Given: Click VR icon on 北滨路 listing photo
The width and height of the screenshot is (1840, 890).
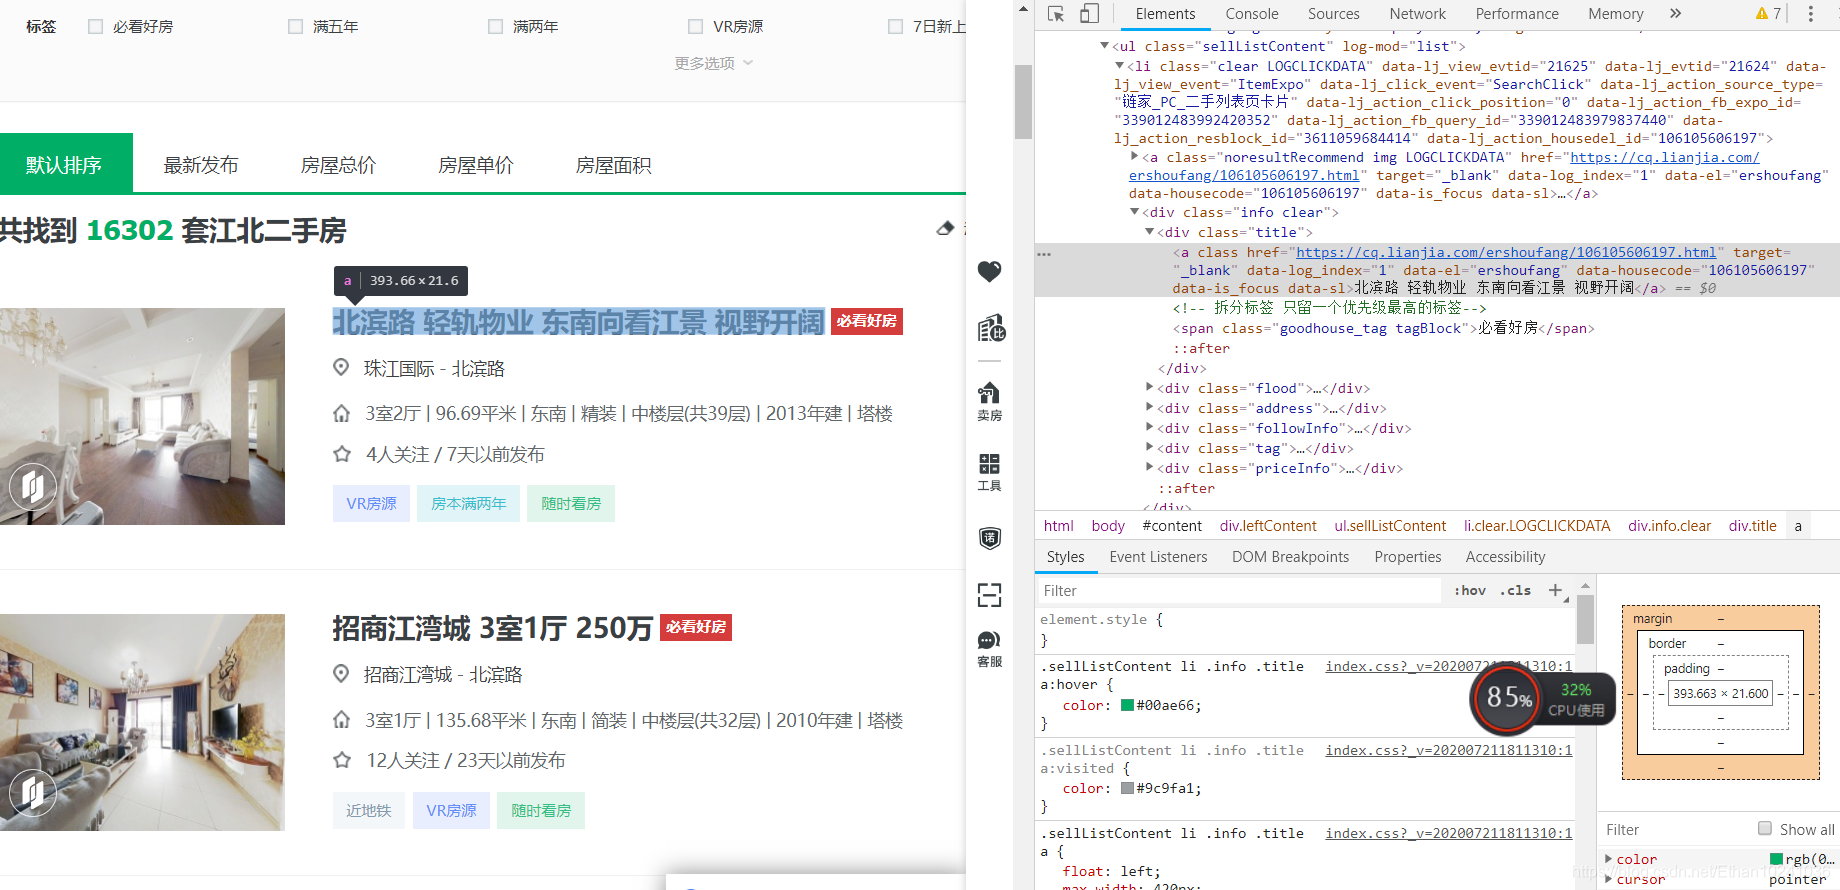Looking at the screenshot, I should pyautogui.click(x=32, y=486).
